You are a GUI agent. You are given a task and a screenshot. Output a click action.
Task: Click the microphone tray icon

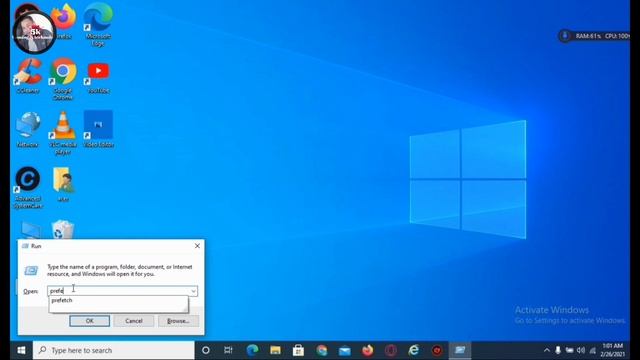(x=558, y=350)
